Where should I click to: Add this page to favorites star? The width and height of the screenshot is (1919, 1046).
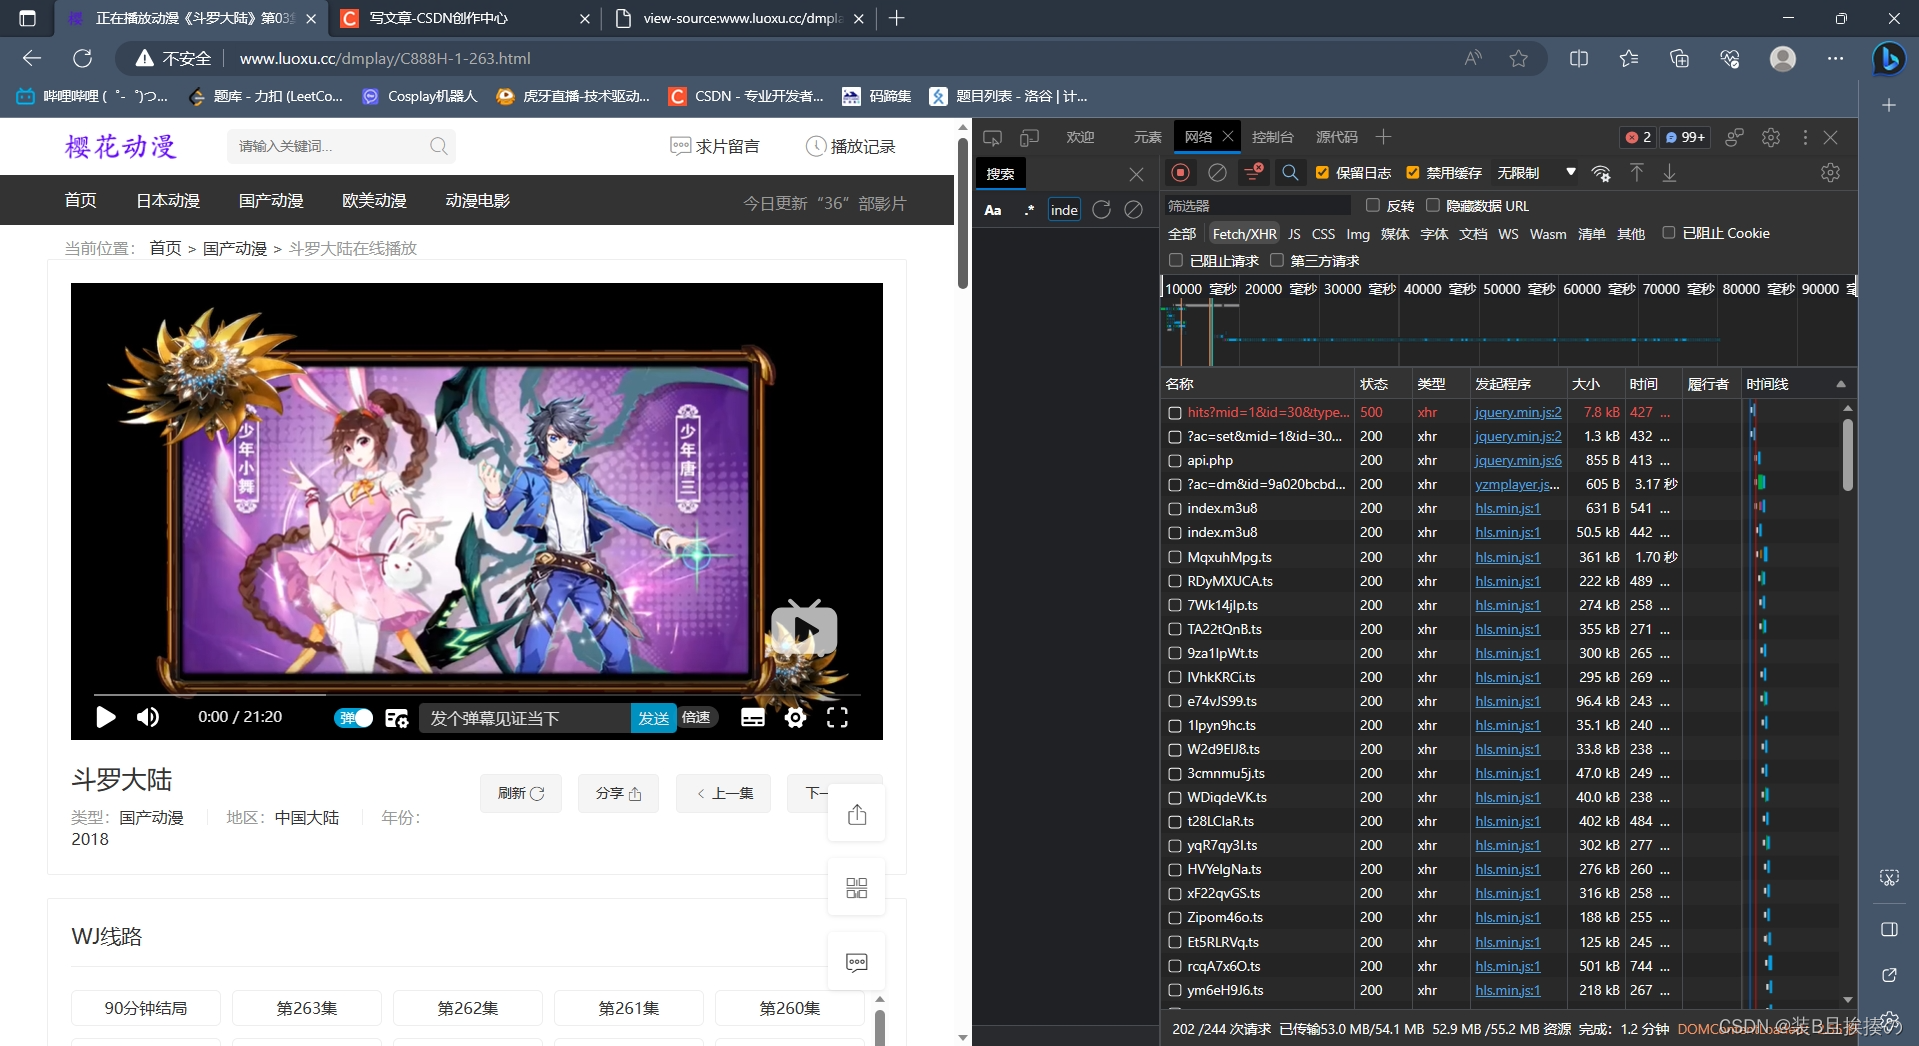pos(1518,58)
